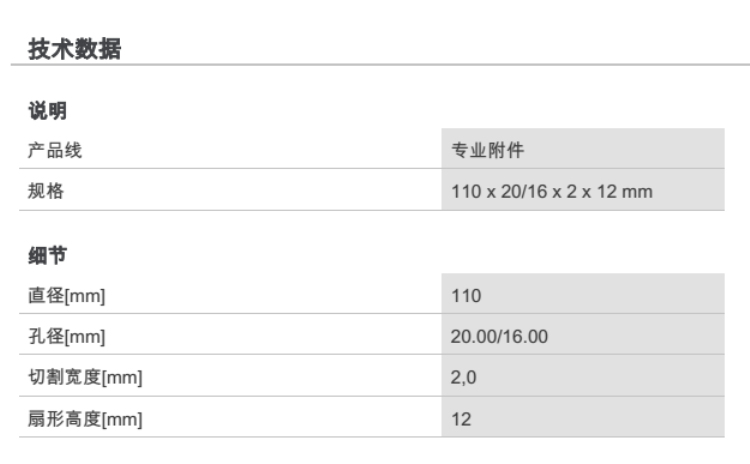Click the 20.00/16.00 value cell
This screenshot has width=750, height=464.
click(499, 337)
